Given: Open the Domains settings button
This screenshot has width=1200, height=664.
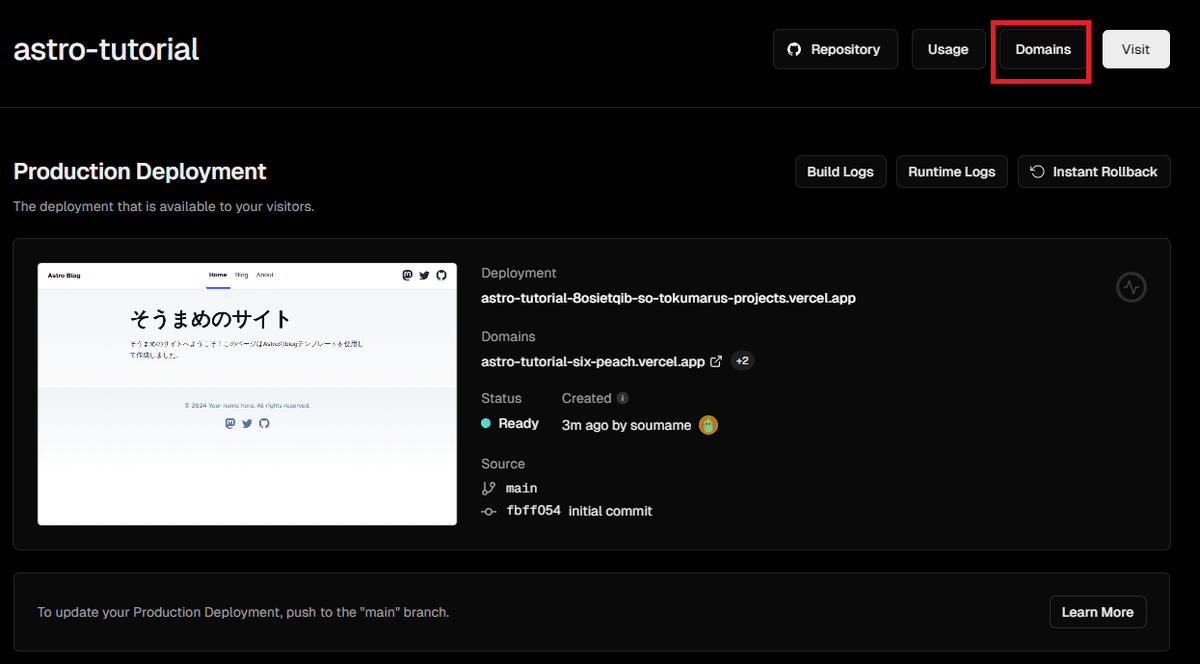Looking at the screenshot, I should pyautogui.click(x=1043, y=49).
